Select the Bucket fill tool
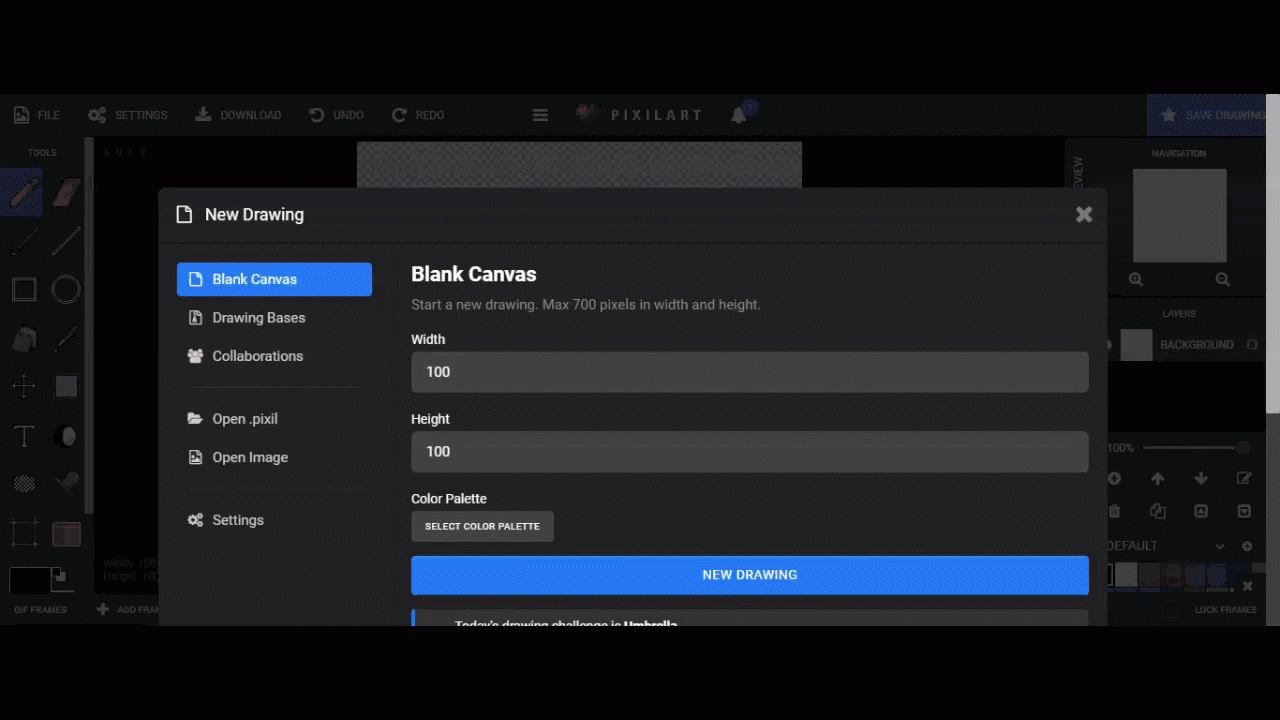This screenshot has width=1280, height=720. coord(24,338)
